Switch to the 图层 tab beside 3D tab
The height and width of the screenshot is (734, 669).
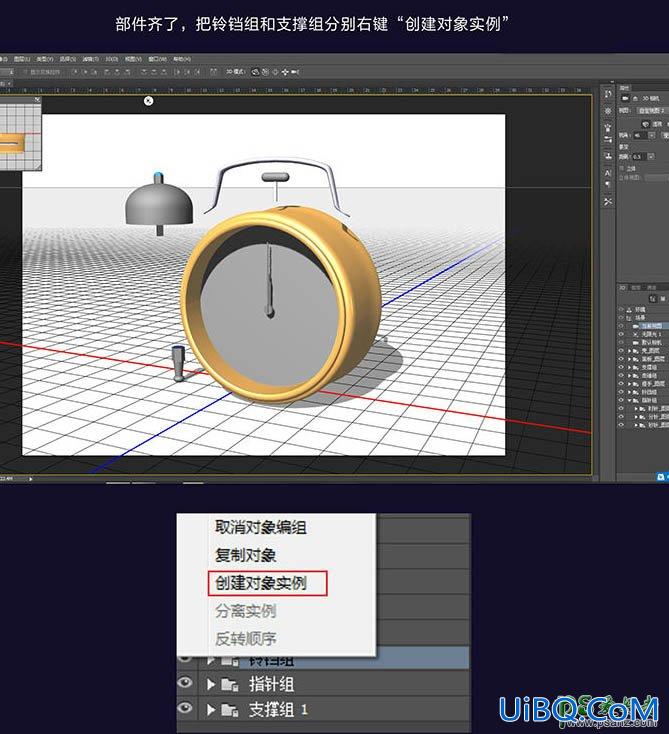point(636,288)
